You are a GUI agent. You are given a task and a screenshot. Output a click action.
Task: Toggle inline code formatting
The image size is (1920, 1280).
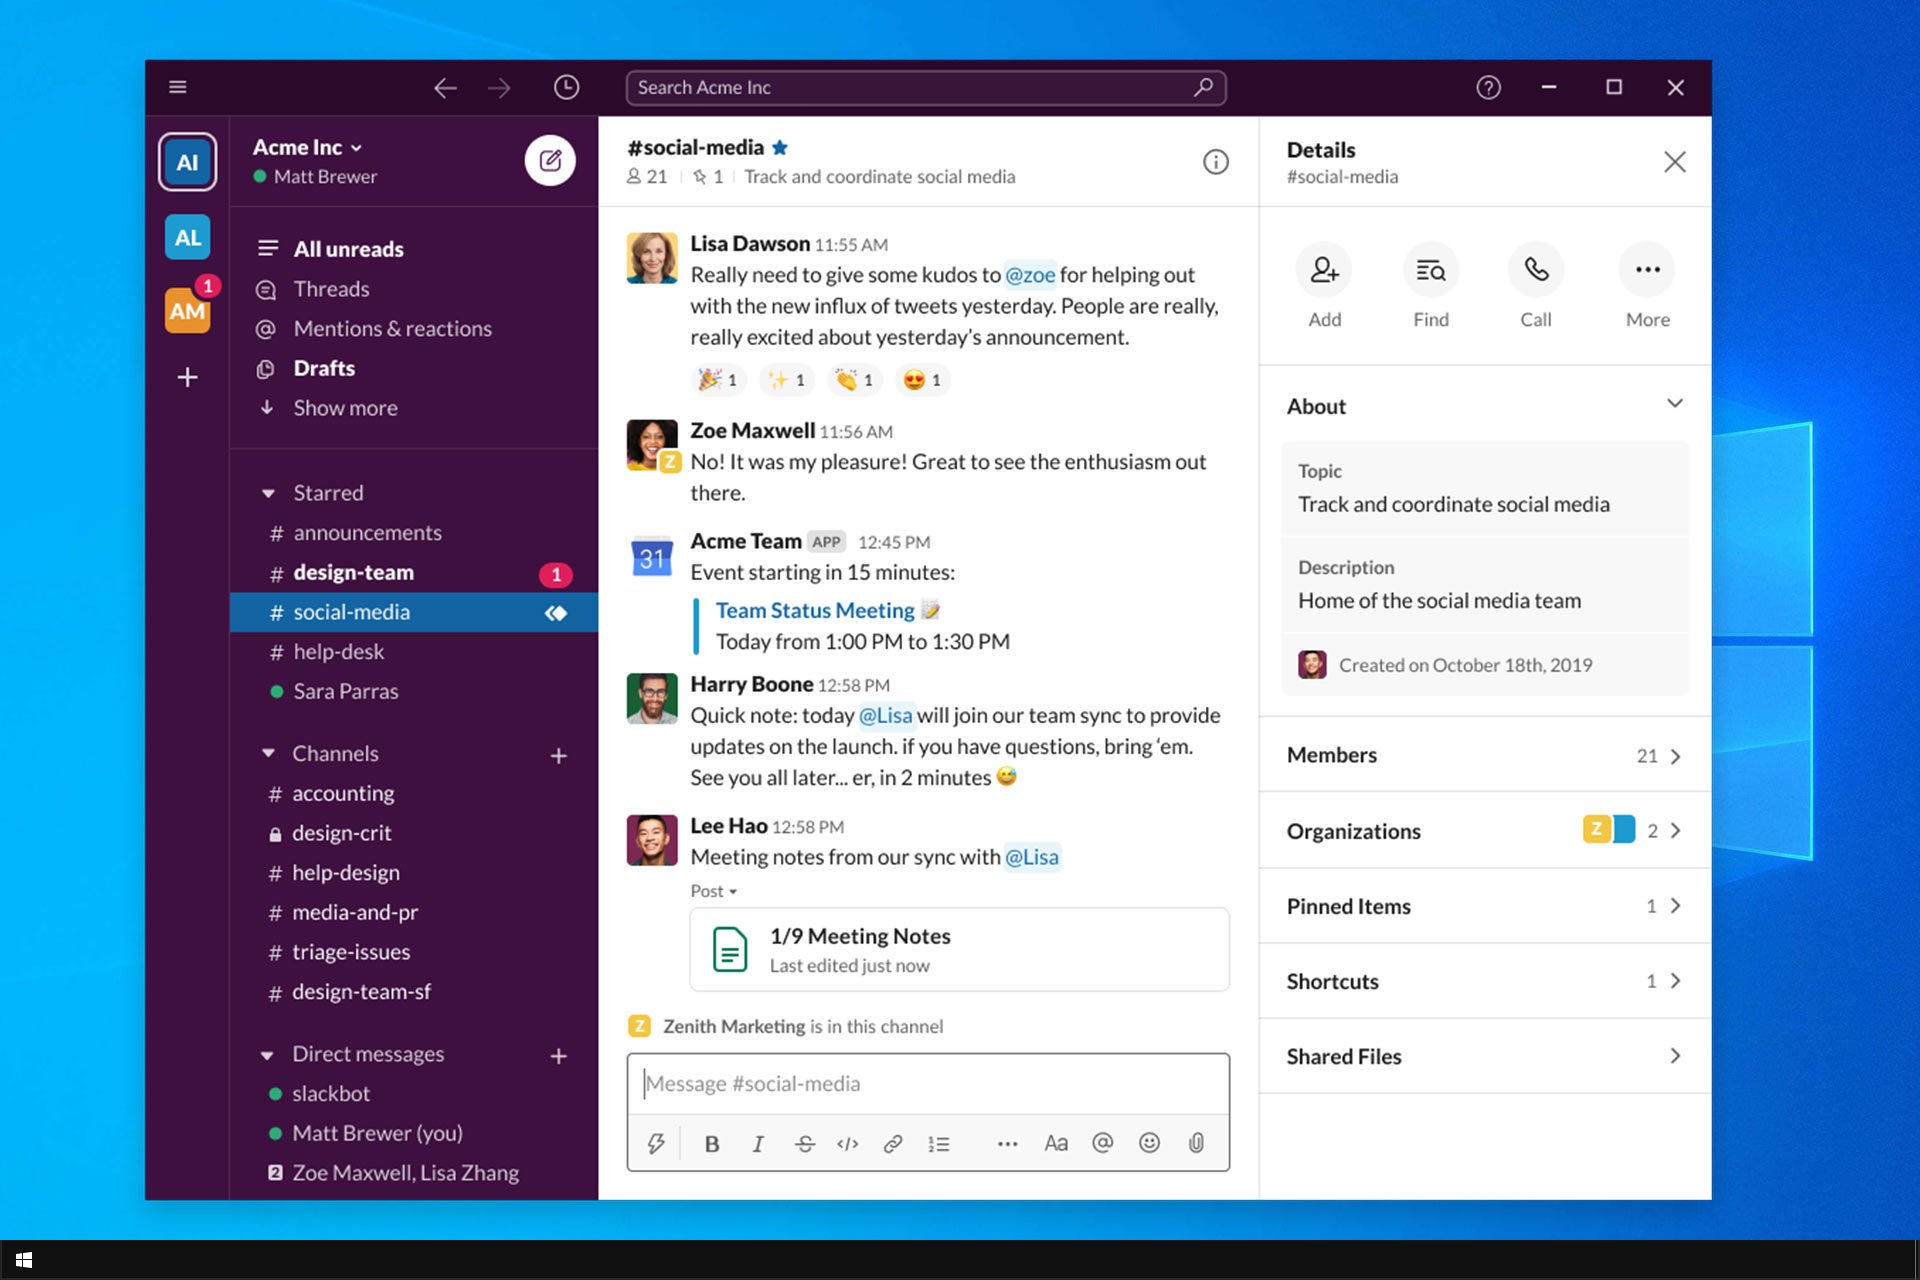pos(848,1144)
